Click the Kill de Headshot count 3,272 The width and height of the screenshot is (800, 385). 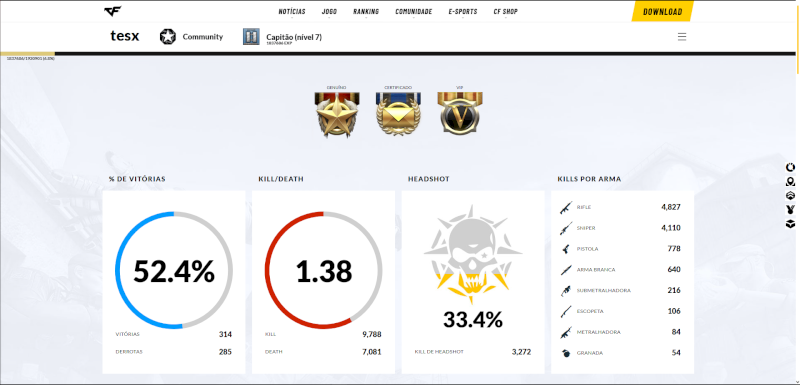click(x=521, y=352)
